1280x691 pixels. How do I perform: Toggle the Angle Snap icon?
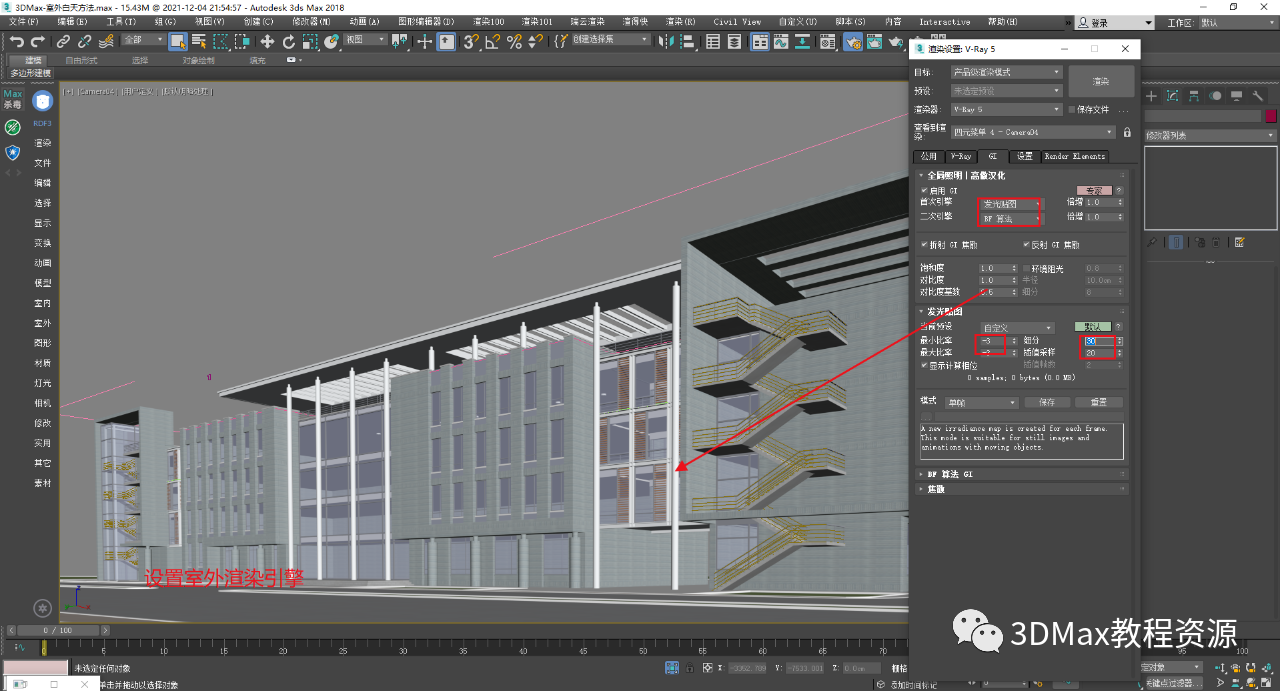492,41
